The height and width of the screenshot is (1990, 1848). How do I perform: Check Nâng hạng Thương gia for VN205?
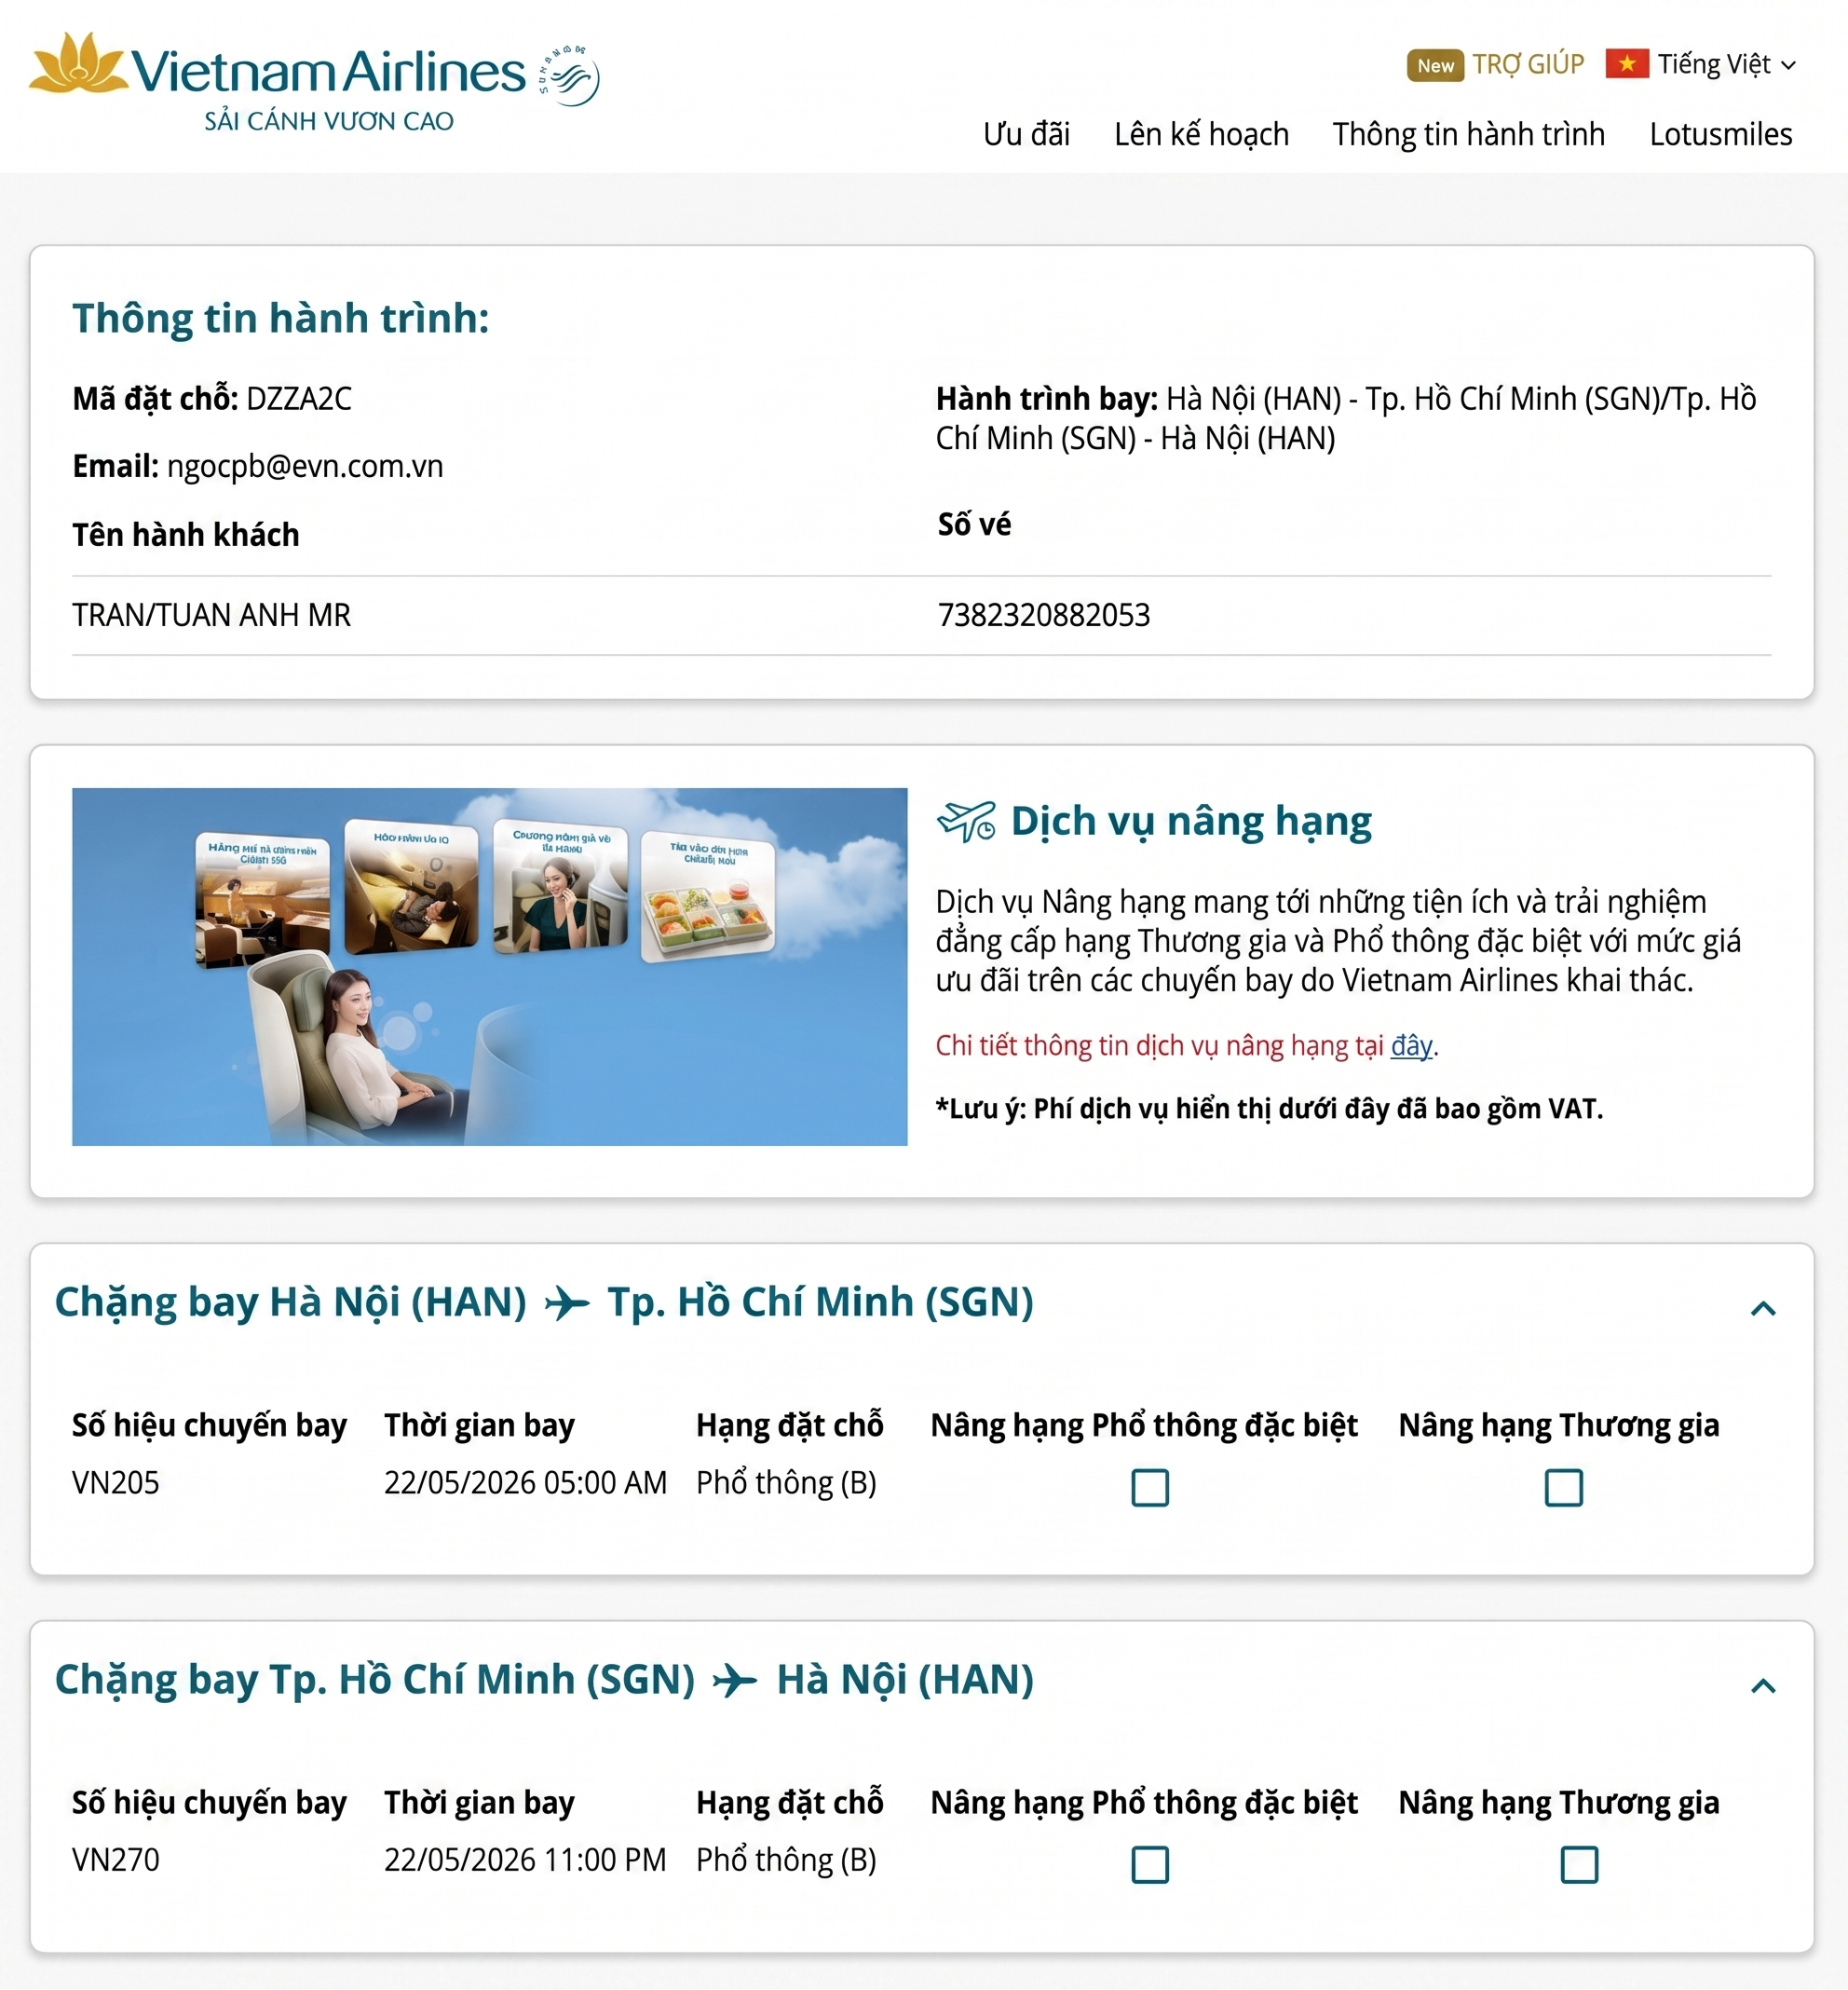coord(1564,1487)
